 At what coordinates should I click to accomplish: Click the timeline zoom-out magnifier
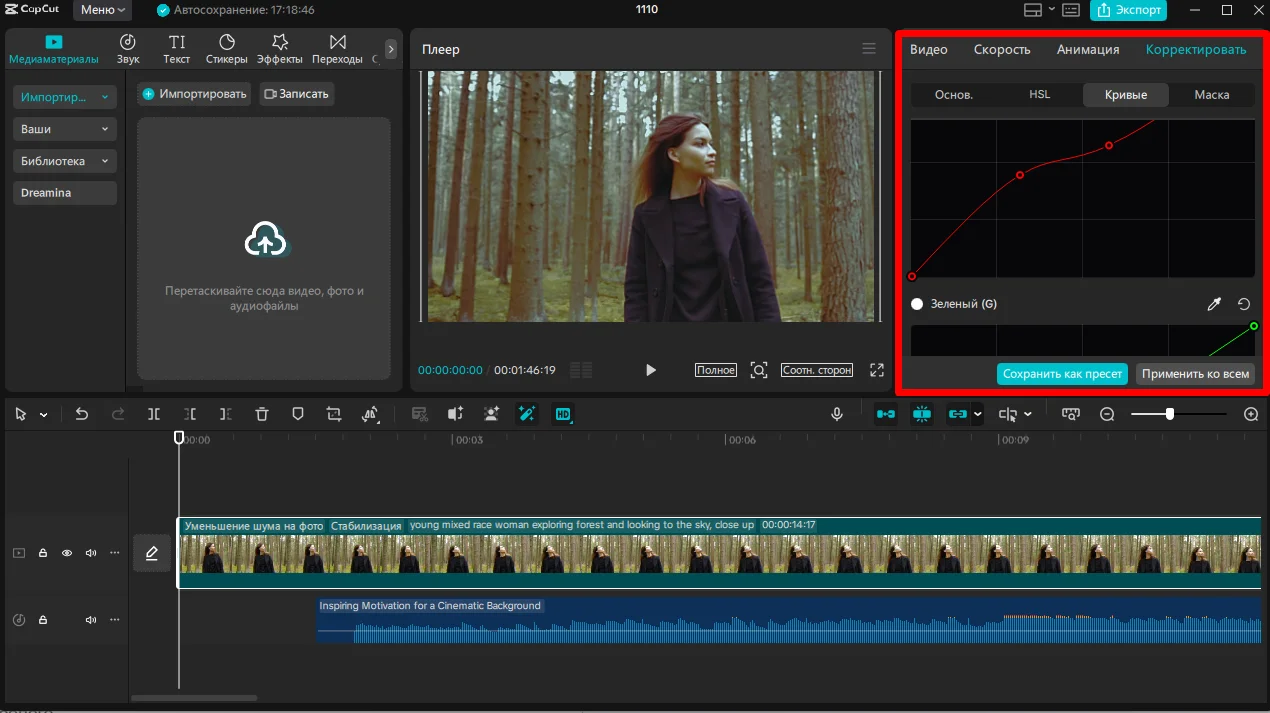coord(1107,414)
